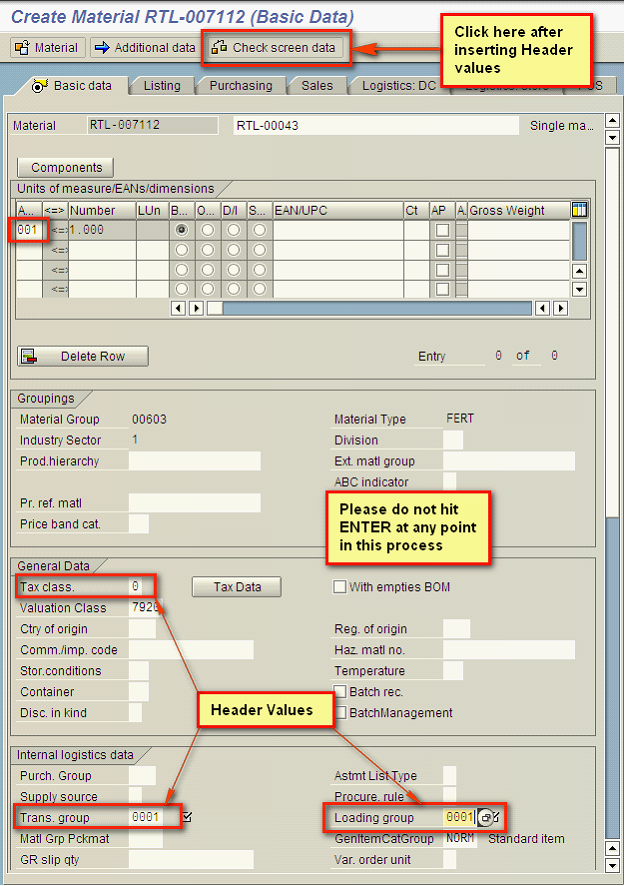Click into the Trans. group input field
The height and width of the screenshot is (886, 625).
tap(153, 817)
